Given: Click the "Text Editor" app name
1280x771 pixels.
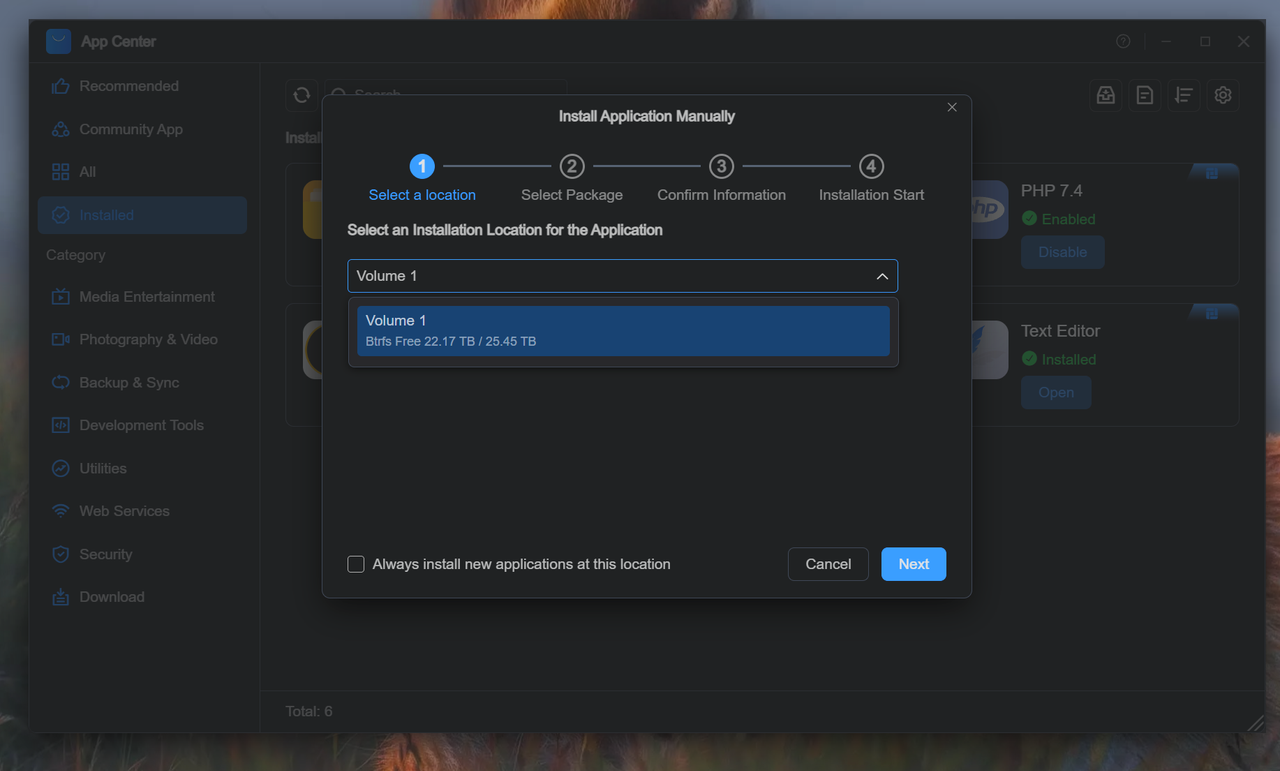Looking at the screenshot, I should [x=1060, y=331].
